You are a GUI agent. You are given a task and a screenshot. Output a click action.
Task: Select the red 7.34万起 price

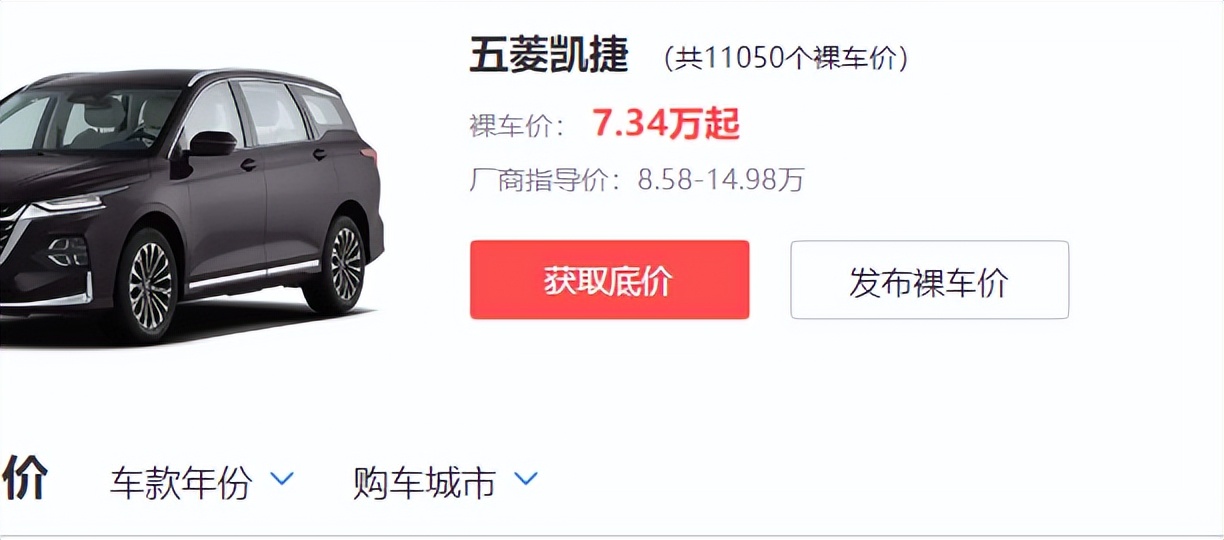(x=666, y=124)
